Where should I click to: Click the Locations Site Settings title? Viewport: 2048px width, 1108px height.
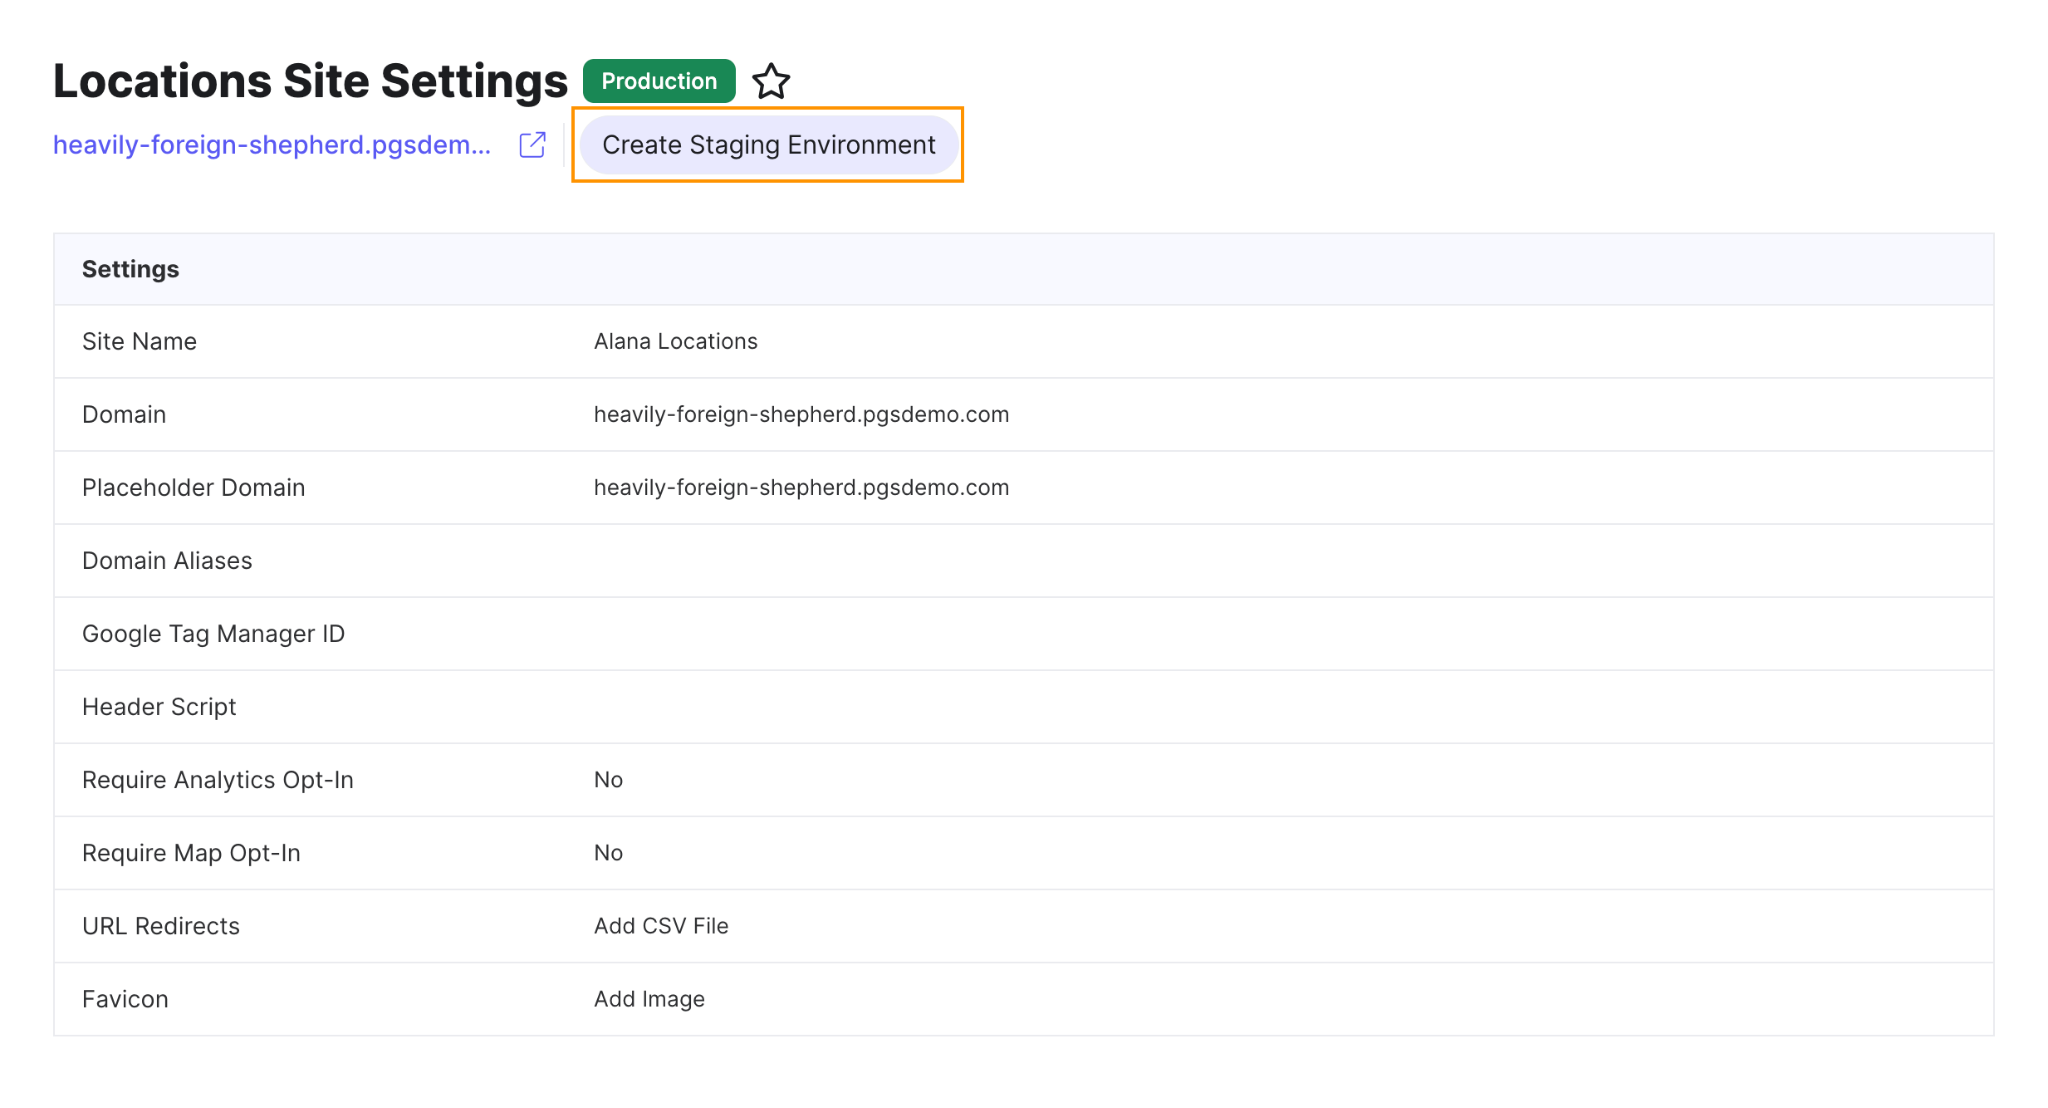pos(310,81)
